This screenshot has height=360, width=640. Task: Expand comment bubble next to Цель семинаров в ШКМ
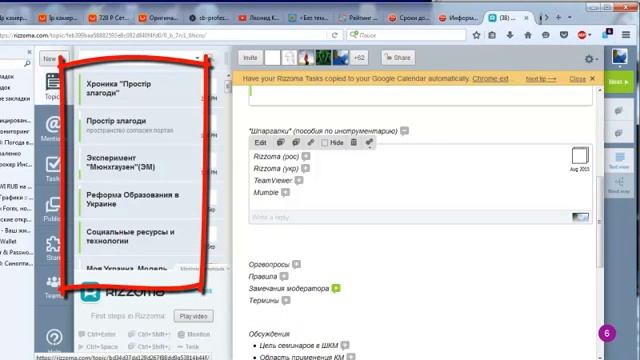pos(345,345)
